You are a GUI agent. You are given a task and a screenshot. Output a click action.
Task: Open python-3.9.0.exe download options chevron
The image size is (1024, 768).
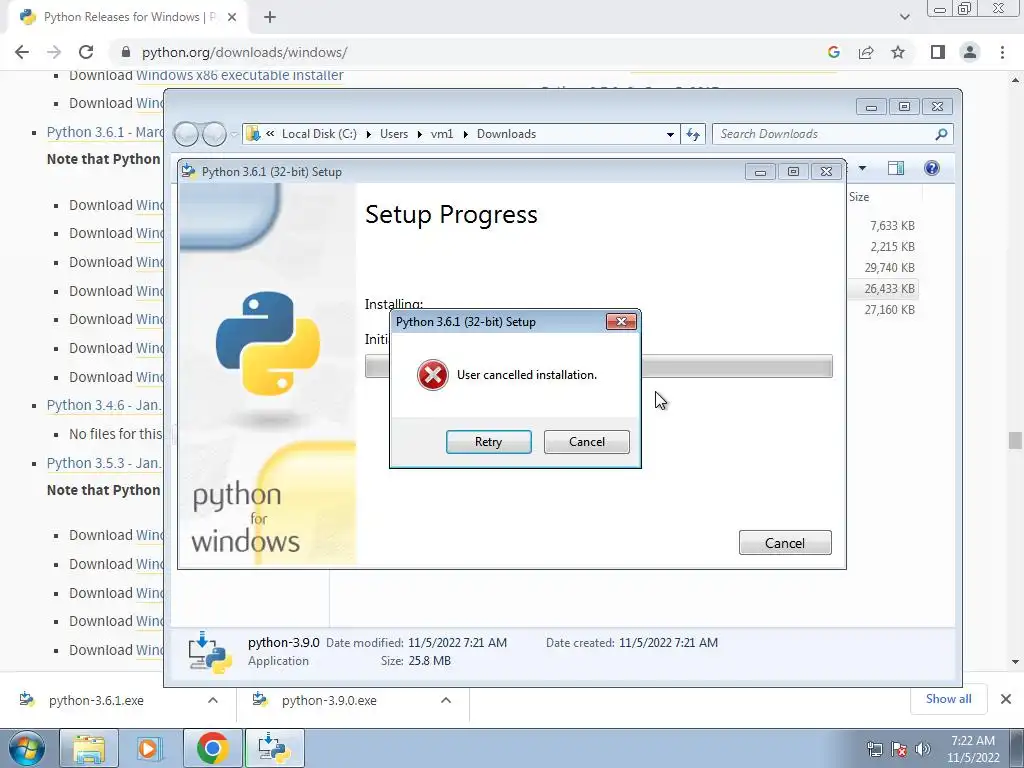446,700
